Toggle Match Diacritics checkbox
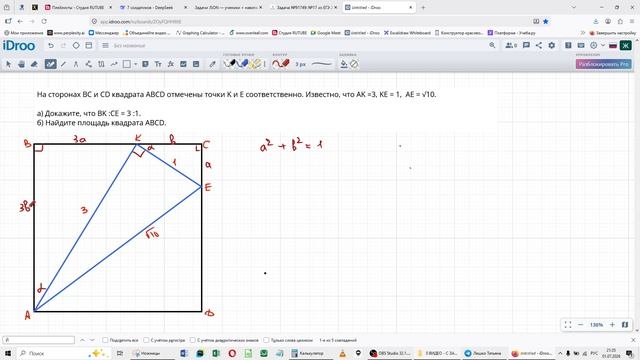 pyautogui.click(x=193, y=340)
